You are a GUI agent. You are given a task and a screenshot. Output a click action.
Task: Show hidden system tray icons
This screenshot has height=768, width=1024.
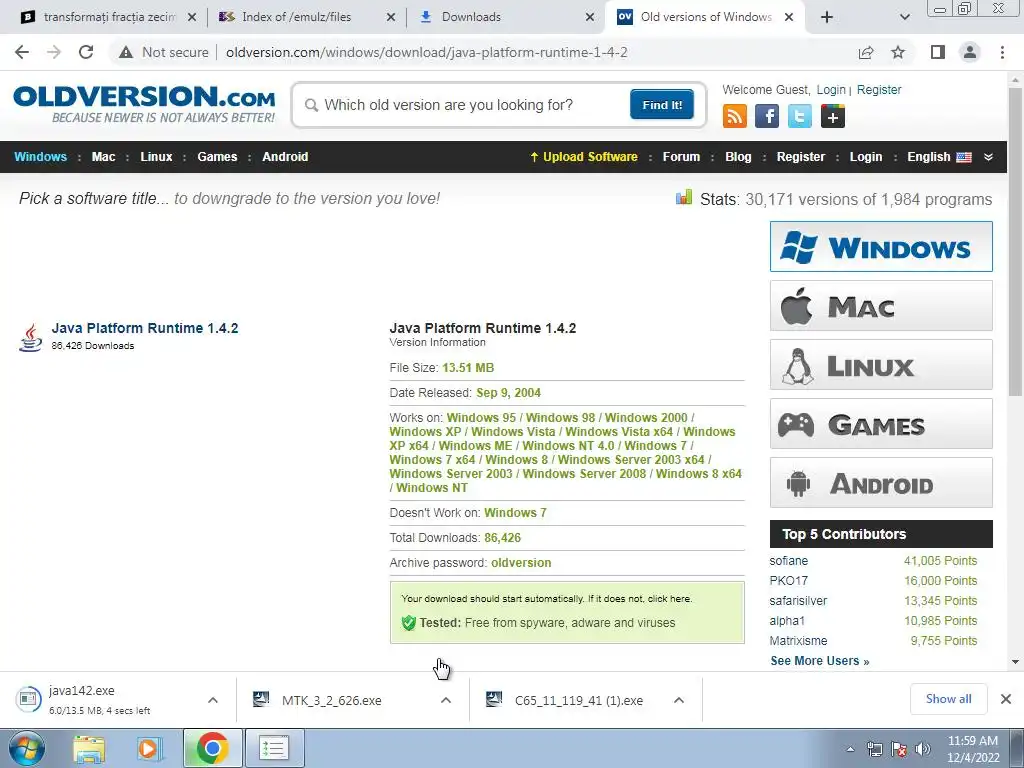tap(850, 749)
